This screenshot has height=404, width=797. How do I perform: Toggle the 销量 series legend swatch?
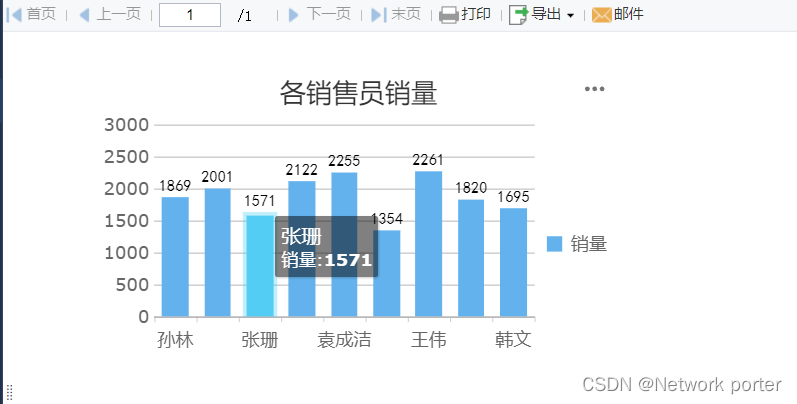click(x=555, y=244)
